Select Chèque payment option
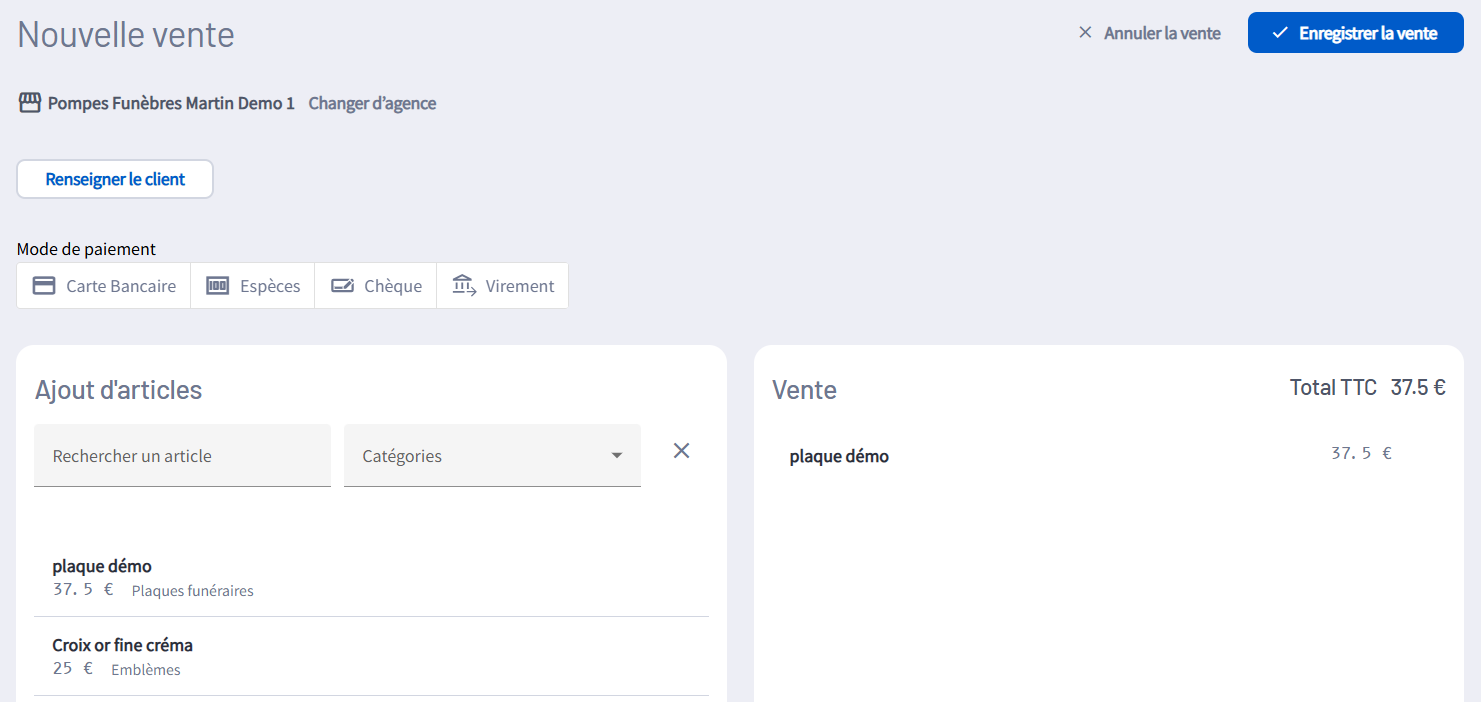 pos(376,286)
